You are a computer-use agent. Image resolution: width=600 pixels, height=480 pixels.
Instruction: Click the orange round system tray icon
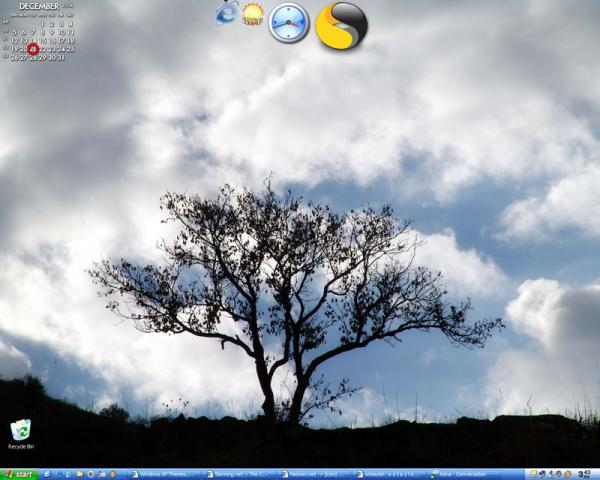567,475
